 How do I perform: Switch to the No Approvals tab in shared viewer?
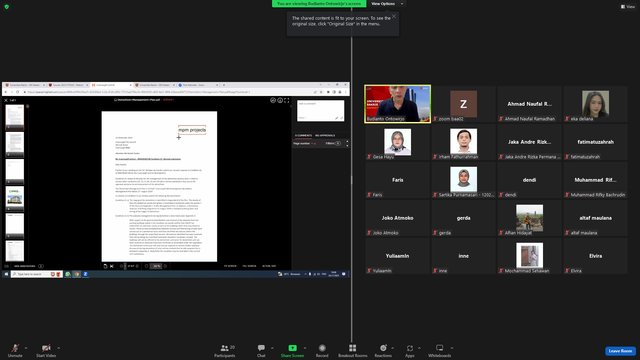(325, 136)
